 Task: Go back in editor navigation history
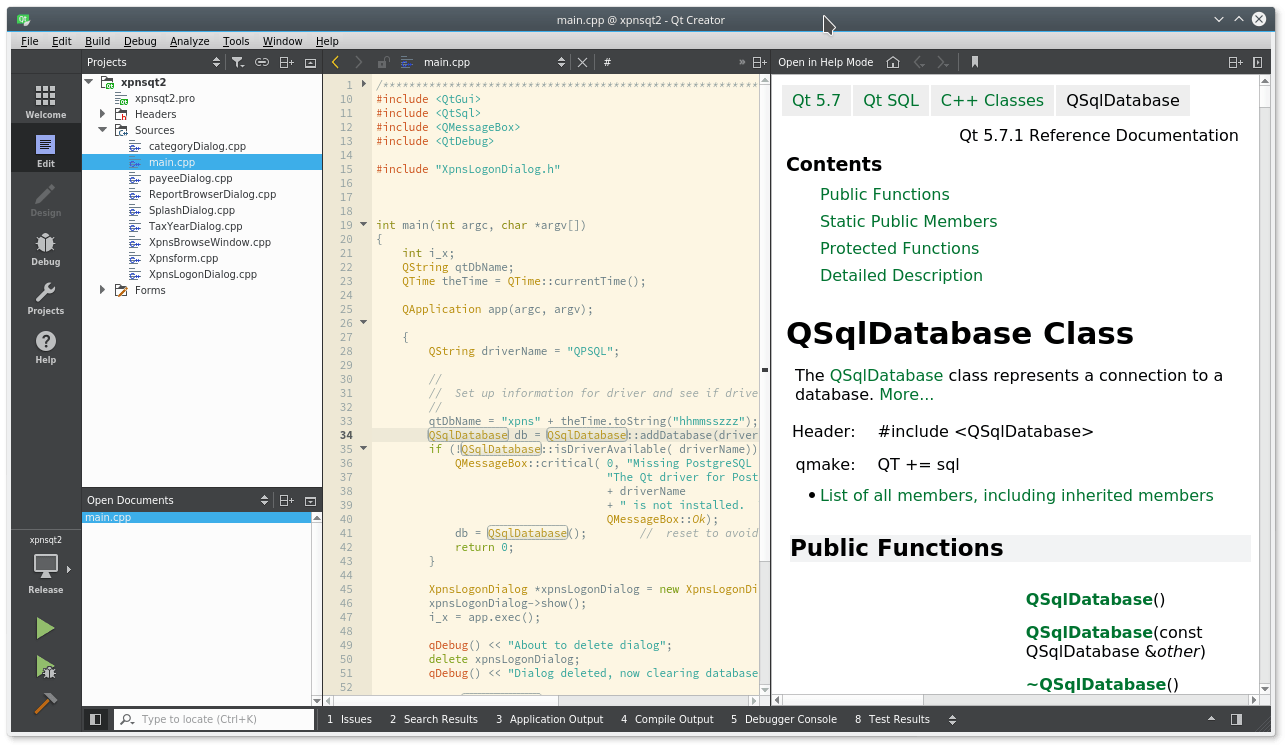[x=335, y=62]
